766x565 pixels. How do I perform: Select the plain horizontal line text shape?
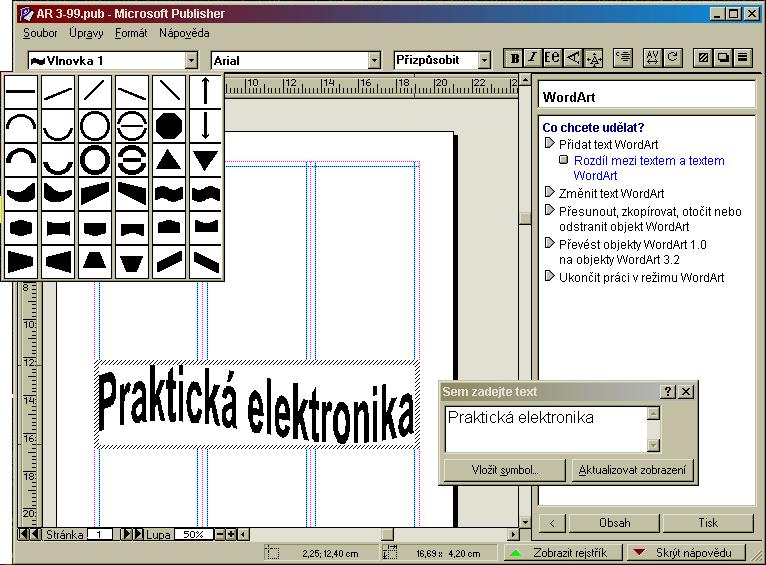click(x=21, y=91)
